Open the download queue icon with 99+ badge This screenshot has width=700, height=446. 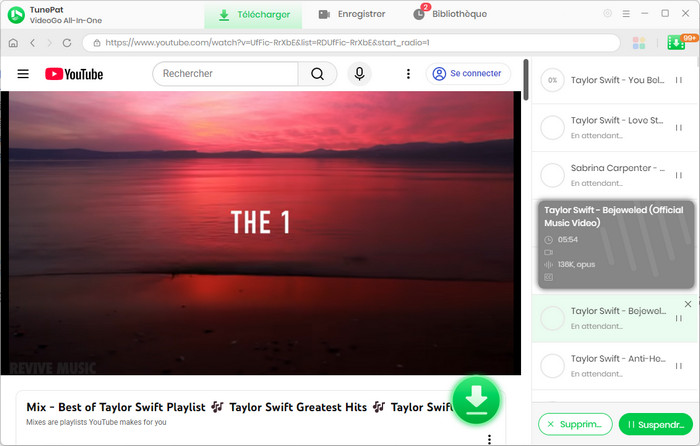(x=677, y=42)
